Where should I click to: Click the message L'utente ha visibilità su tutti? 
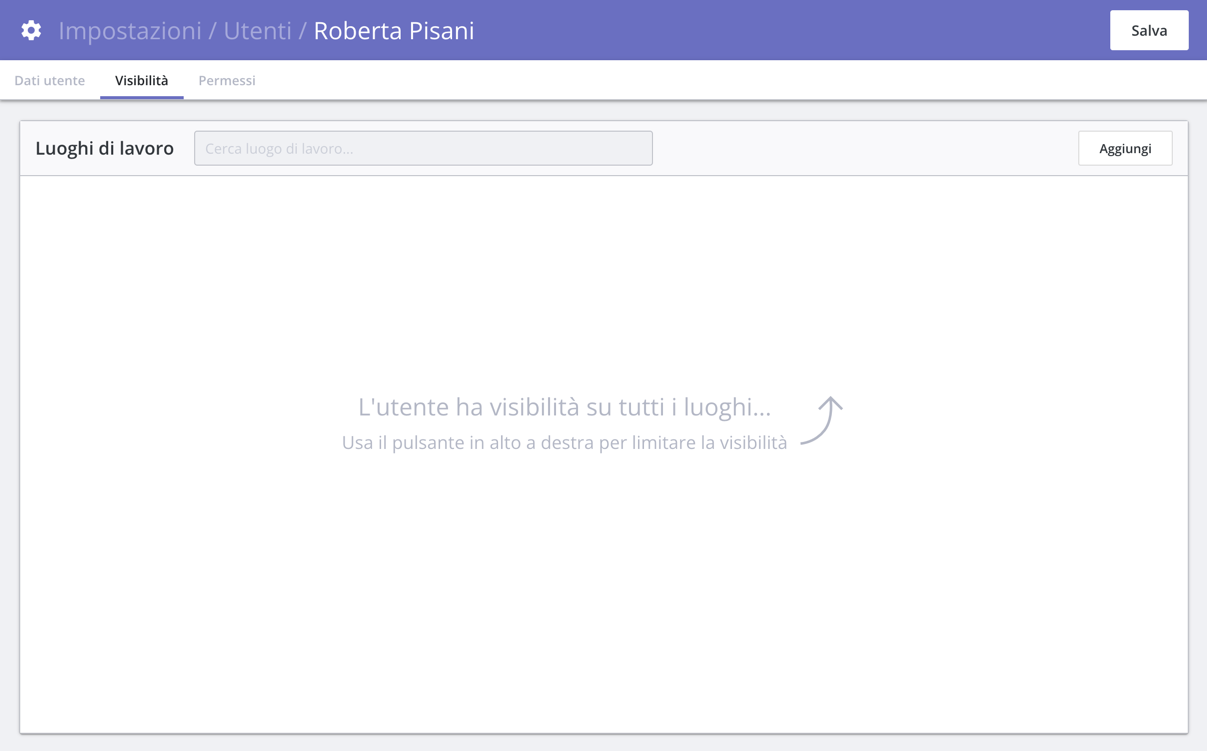point(564,406)
